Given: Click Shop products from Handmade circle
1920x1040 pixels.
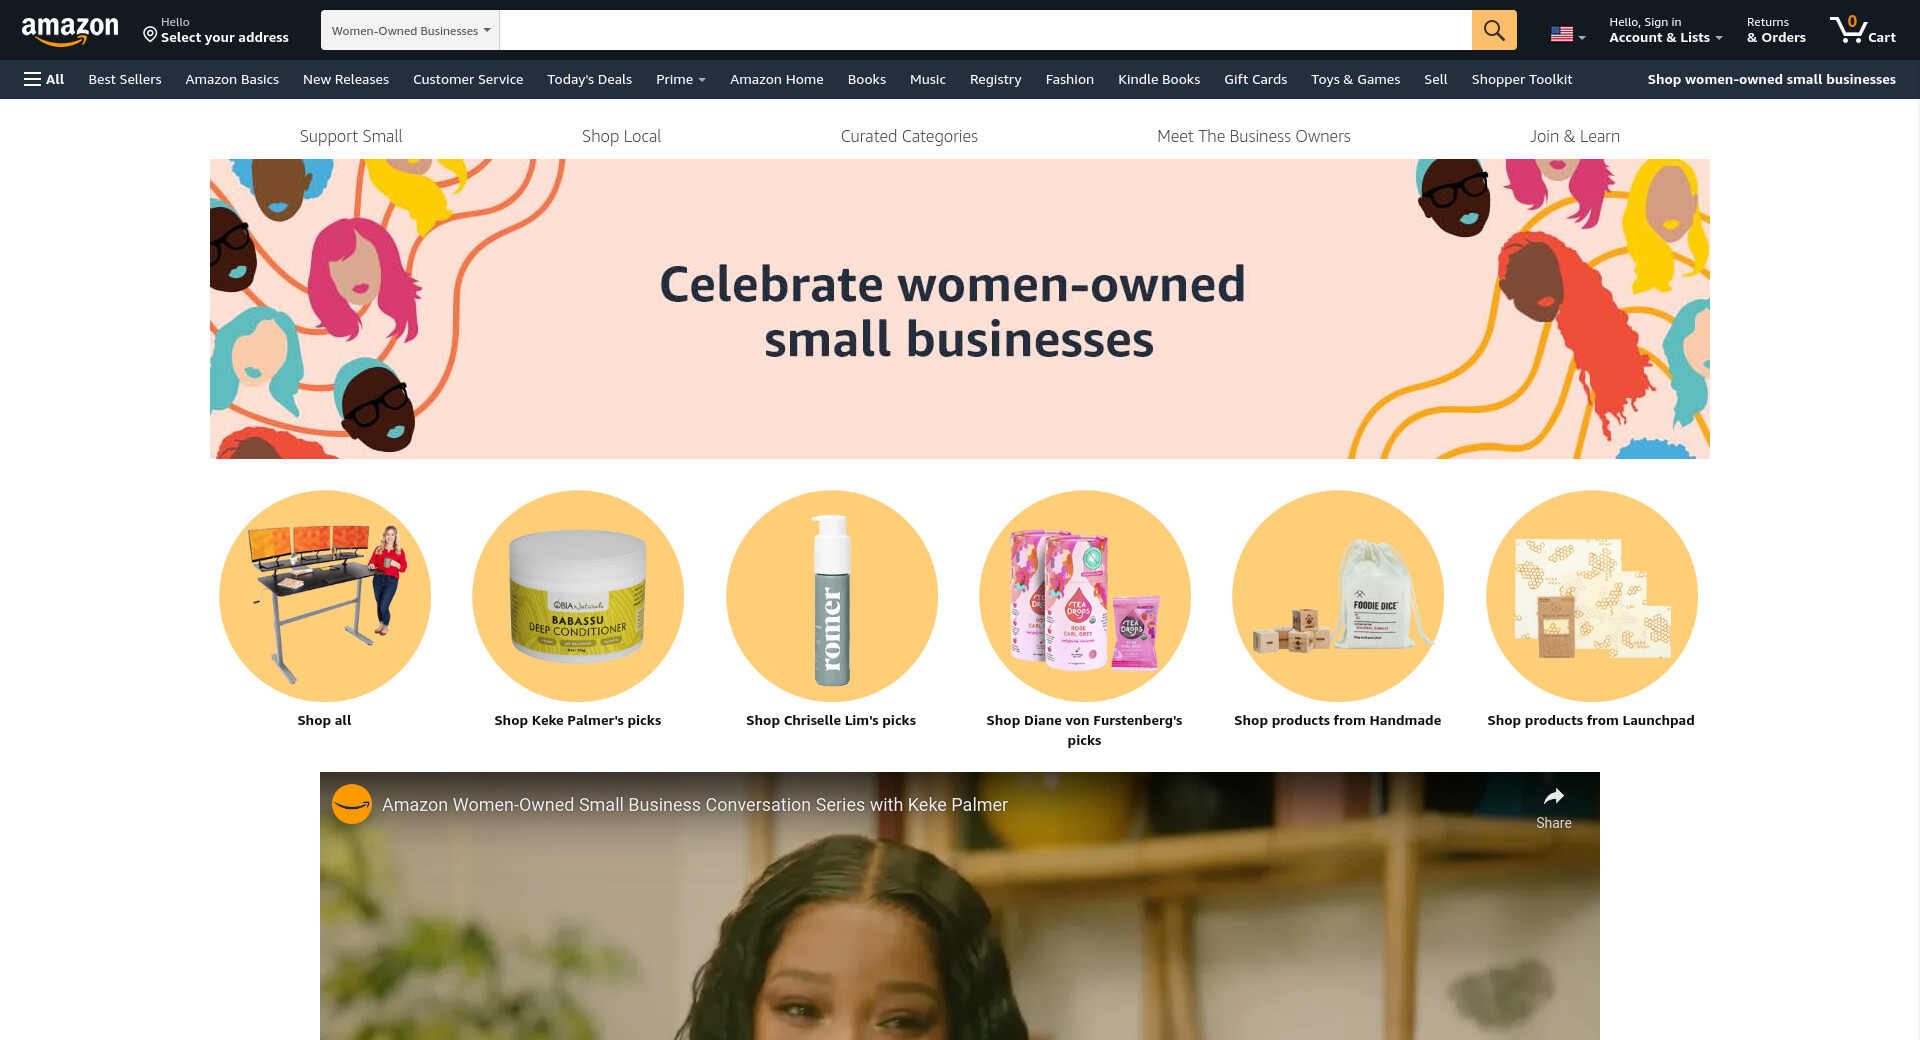Looking at the screenshot, I should [1338, 596].
